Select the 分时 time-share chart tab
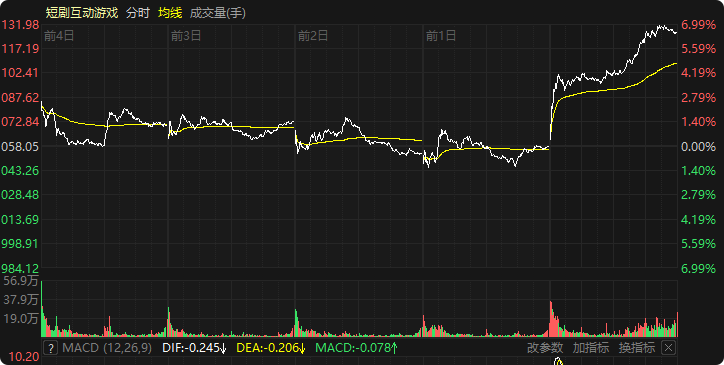This screenshot has height=365, width=724. pos(138,13)
